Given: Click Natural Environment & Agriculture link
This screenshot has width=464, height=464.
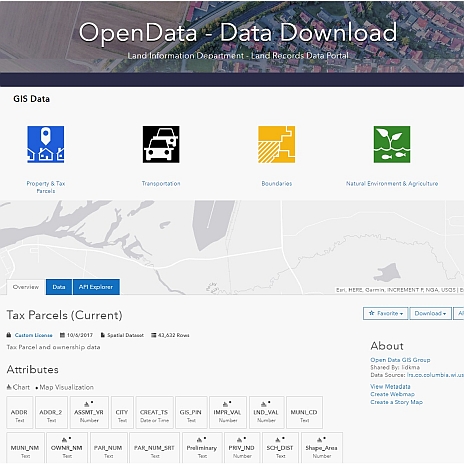Looking at the screenshot, I should (x=392, y=184).
